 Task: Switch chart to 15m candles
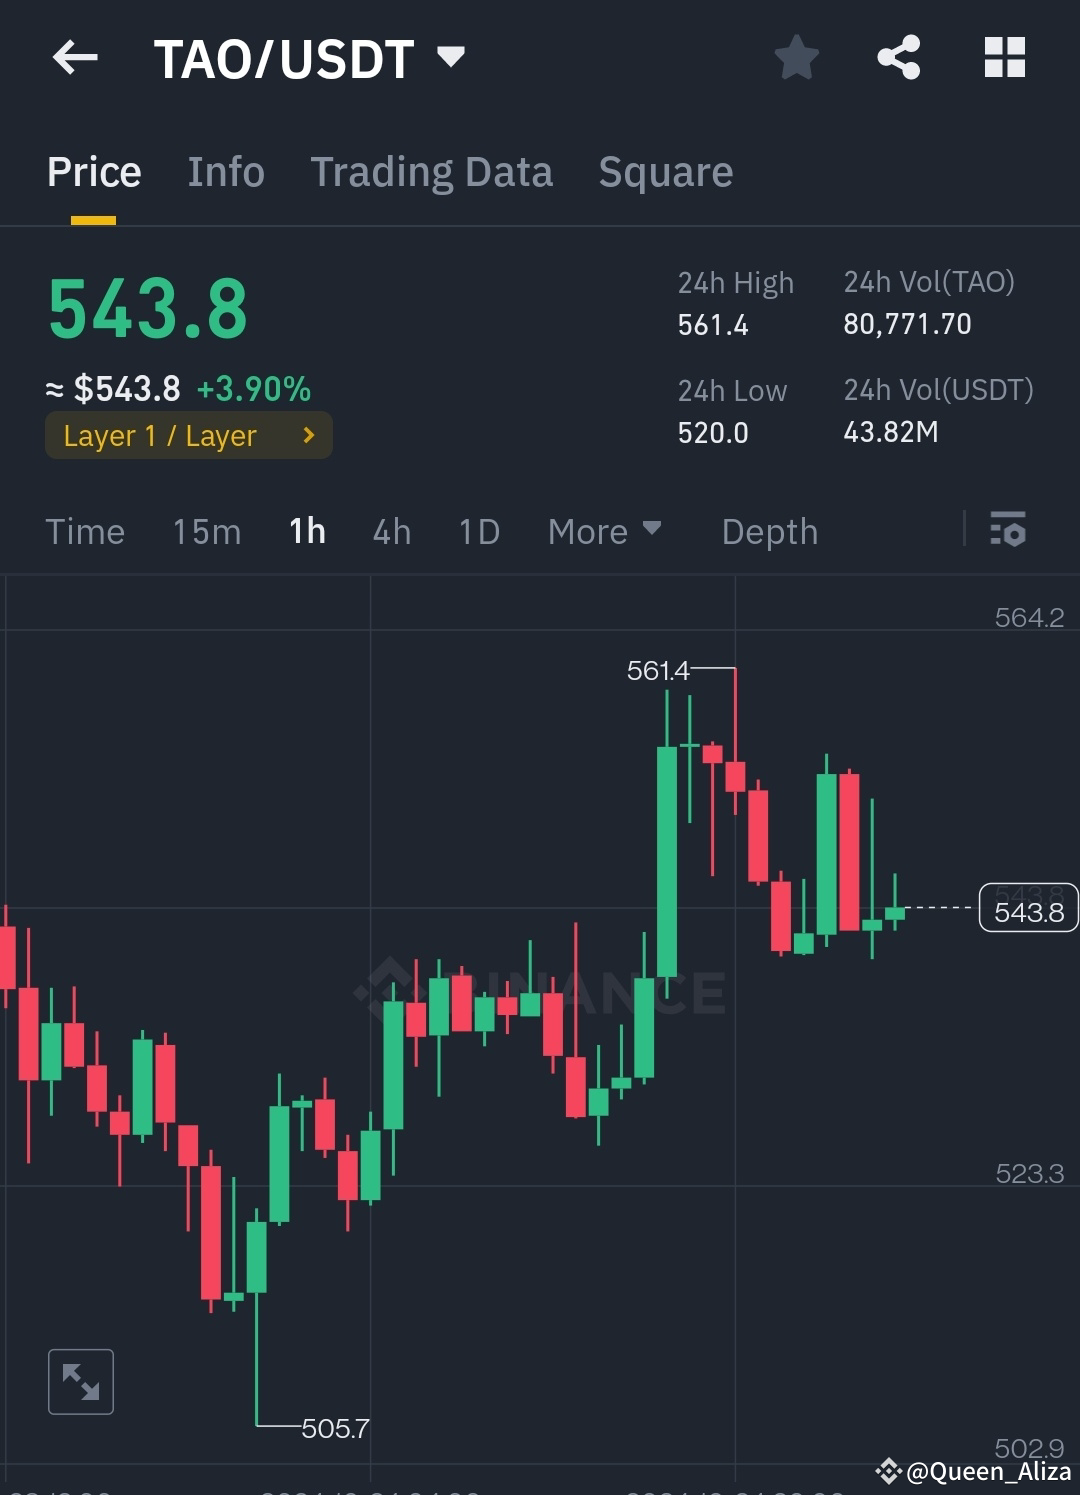click(x=206, y=531)
